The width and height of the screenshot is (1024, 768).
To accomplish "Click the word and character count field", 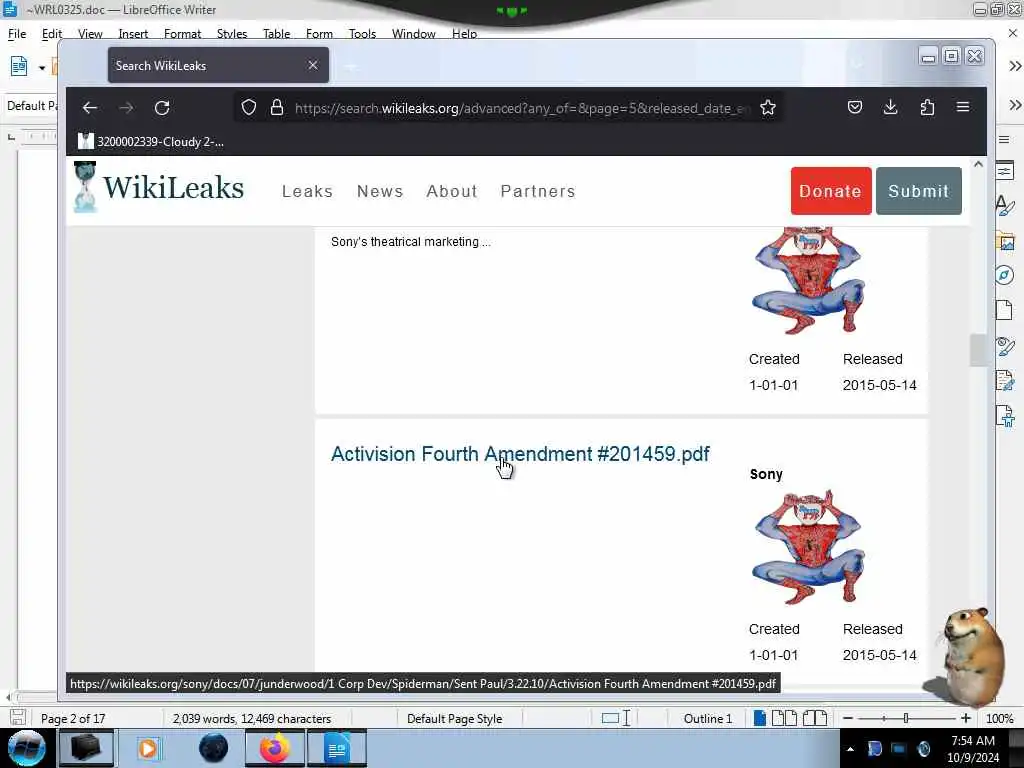I will click(251, 718).
